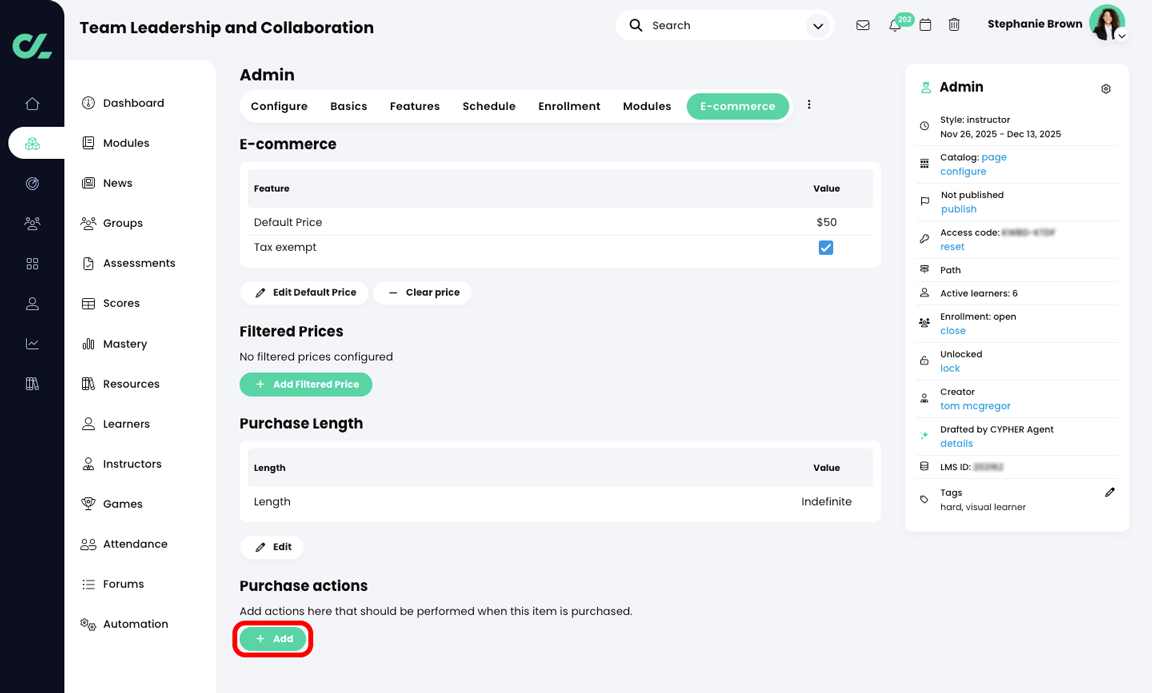Uncheck the Tax exempt checkbox
This screenshot has width=1152, height=693.
pyautogui.click(x=826, y=247)
